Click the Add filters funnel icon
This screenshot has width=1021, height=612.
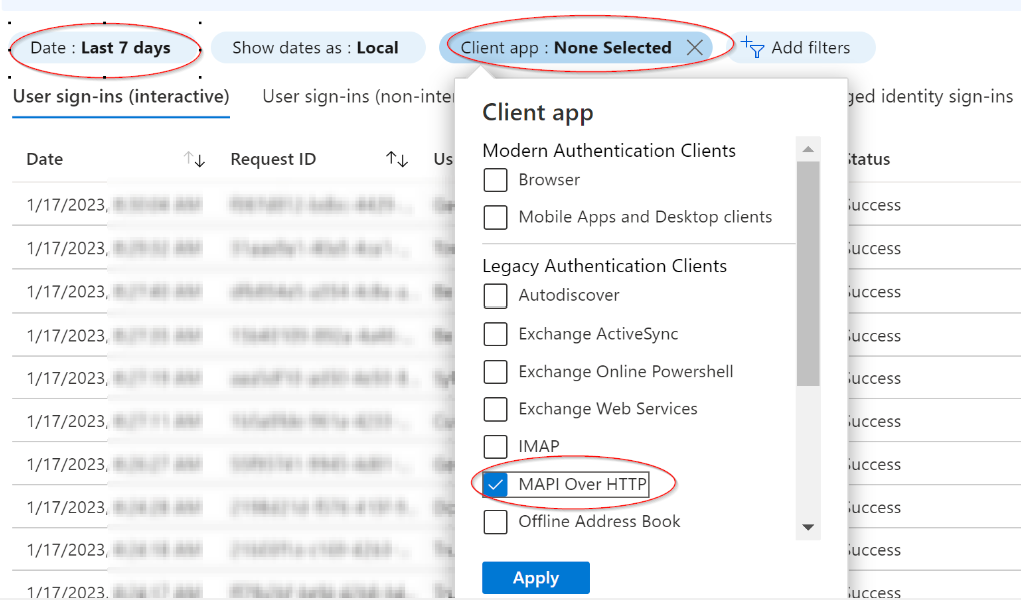click(x=753, y=47)
